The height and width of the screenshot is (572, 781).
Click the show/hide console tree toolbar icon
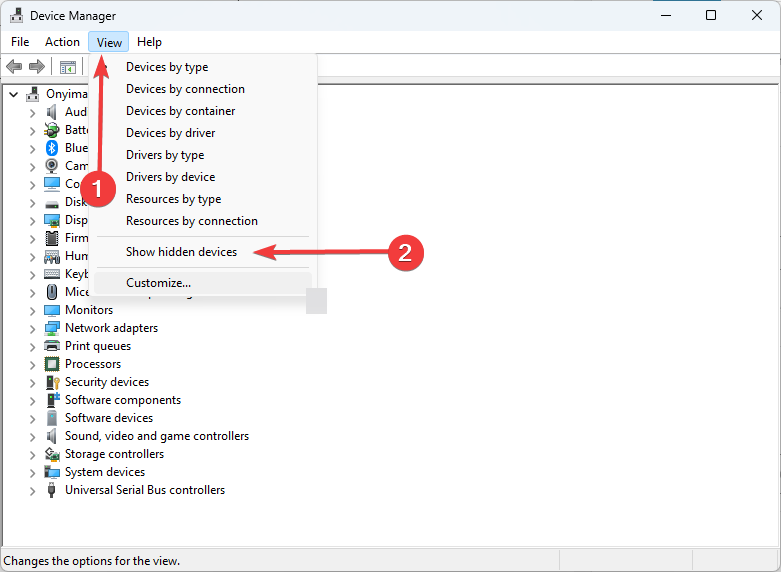[x=68, y=67]
